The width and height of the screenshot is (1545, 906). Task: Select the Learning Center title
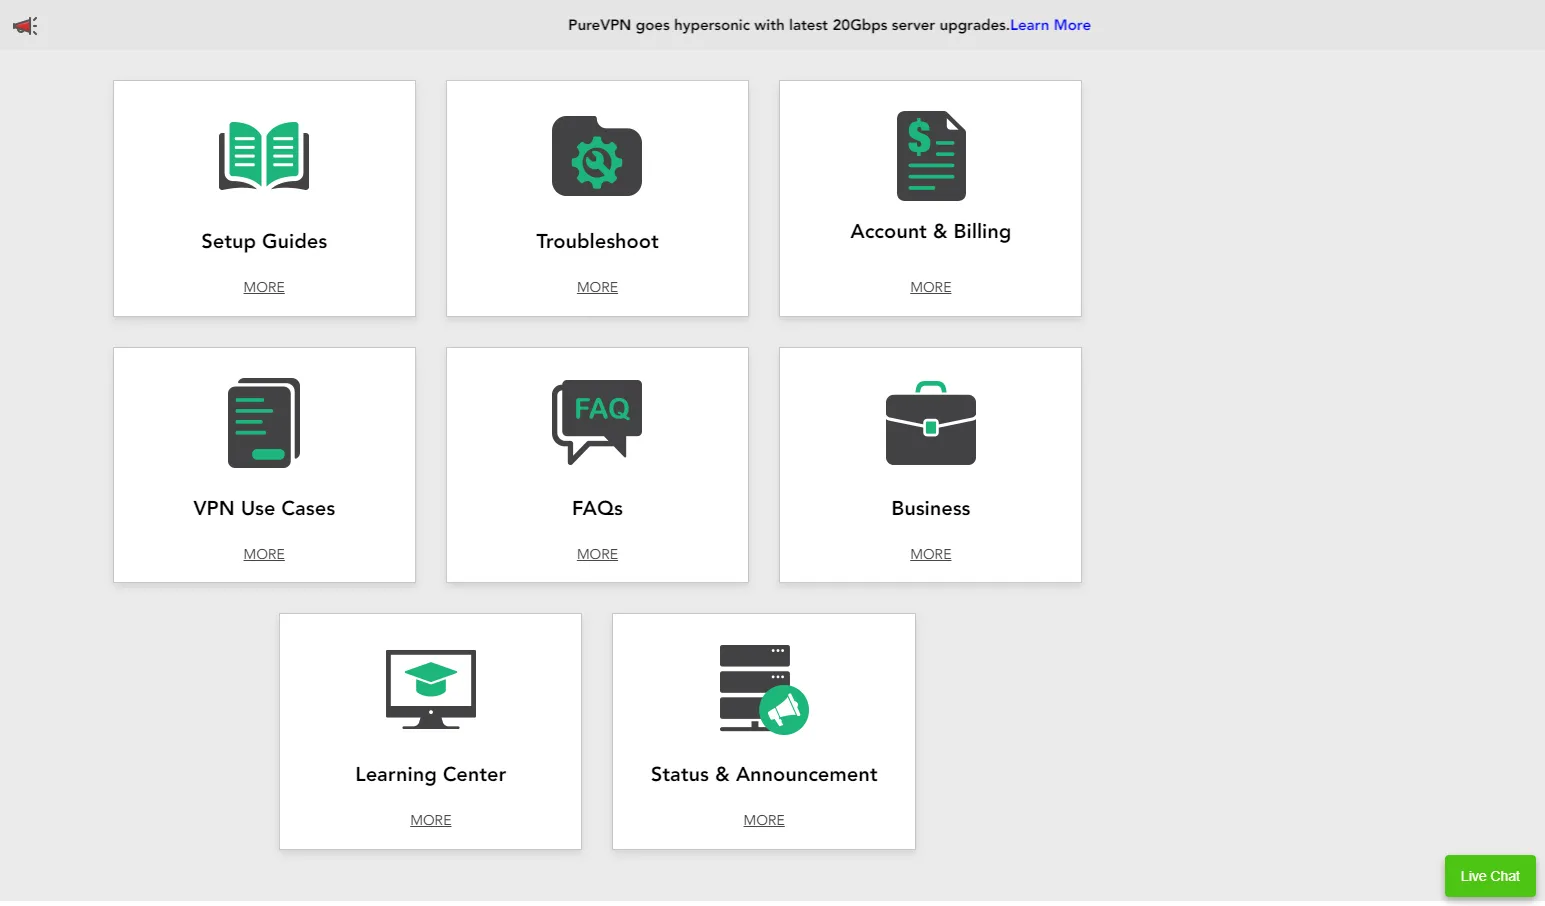point(431,774)
